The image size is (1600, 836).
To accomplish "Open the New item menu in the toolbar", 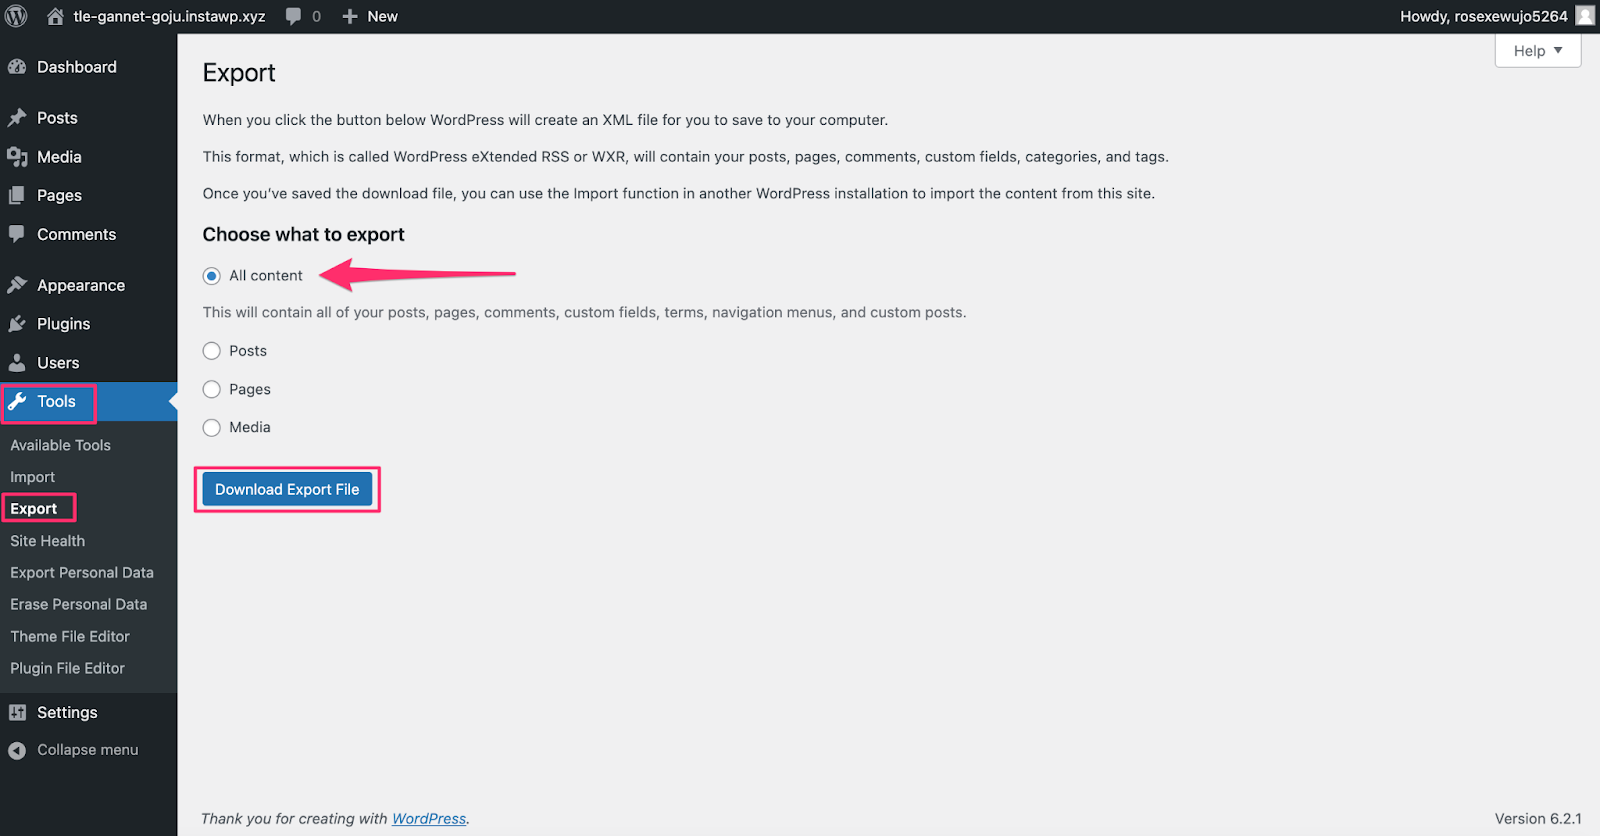I will pos(368,16).
